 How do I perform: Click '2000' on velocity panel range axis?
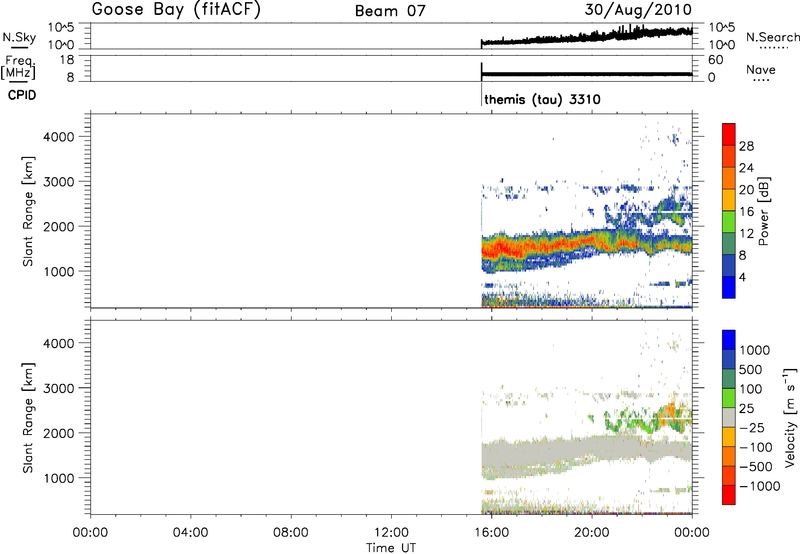(x=58, y=433)
